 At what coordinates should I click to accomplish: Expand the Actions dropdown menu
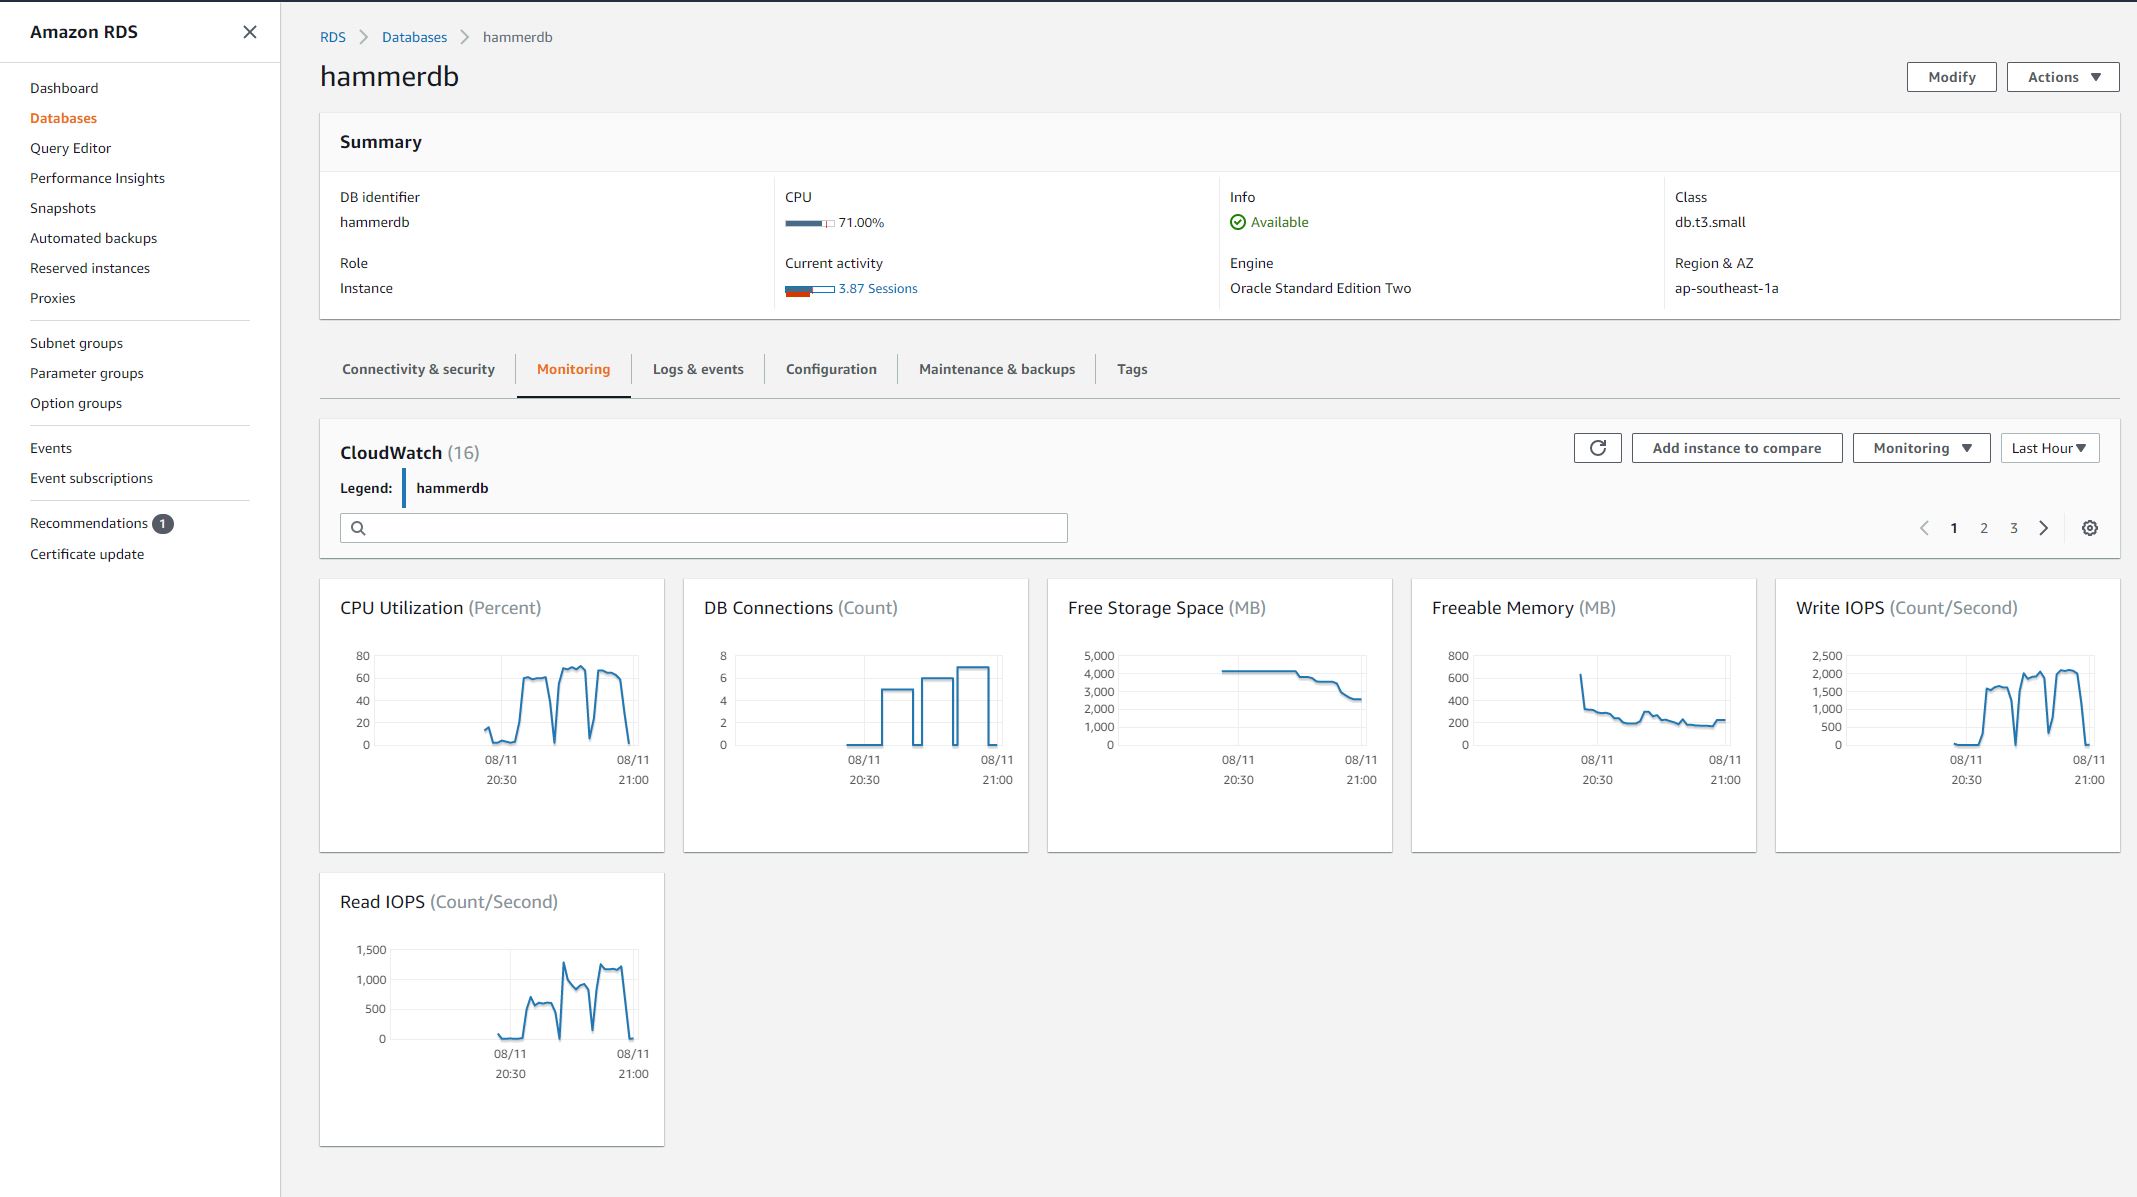tap(2062, 77)
